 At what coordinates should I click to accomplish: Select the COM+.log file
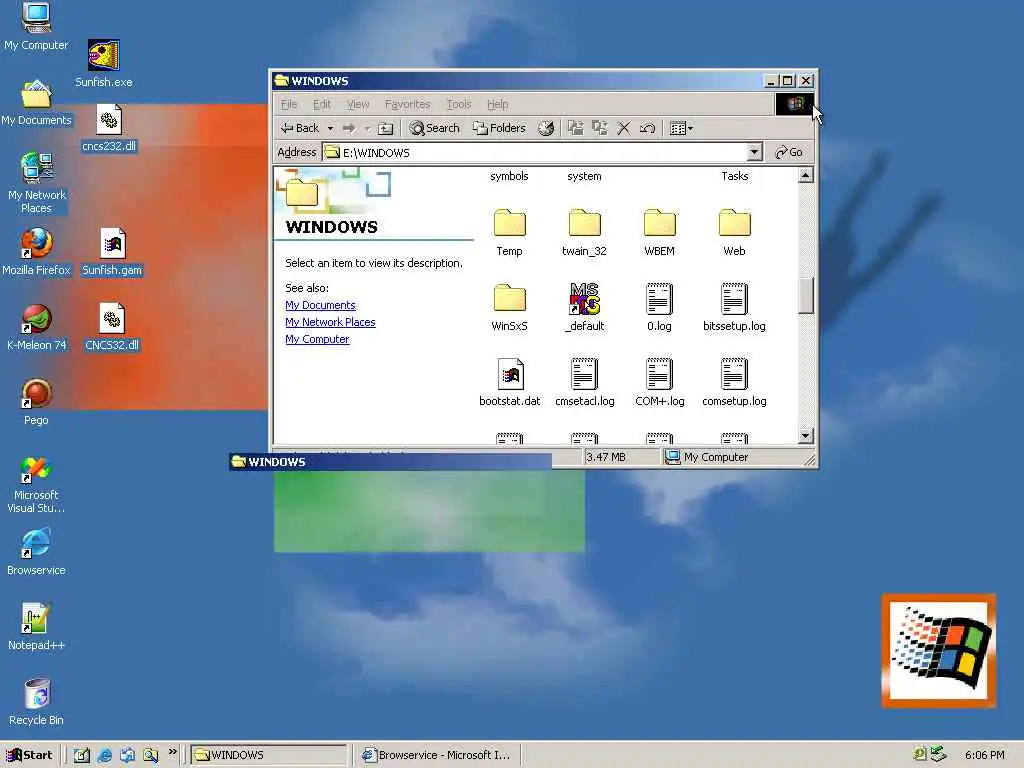pos(660,383)
